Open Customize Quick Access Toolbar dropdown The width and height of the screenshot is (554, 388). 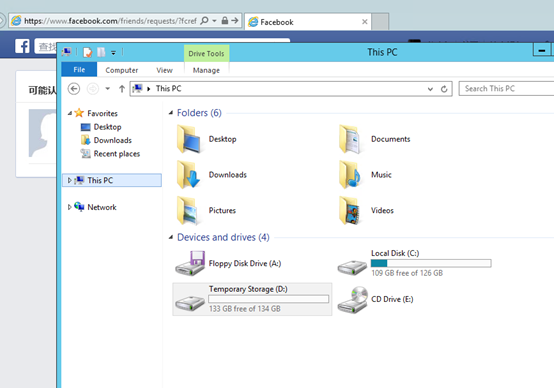[113, 53]
